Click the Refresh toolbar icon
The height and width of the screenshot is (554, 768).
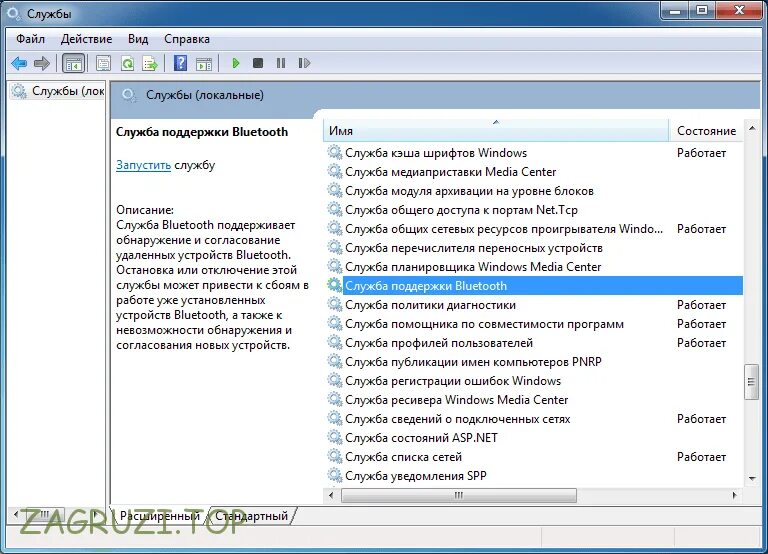click(x=127, y=63)
